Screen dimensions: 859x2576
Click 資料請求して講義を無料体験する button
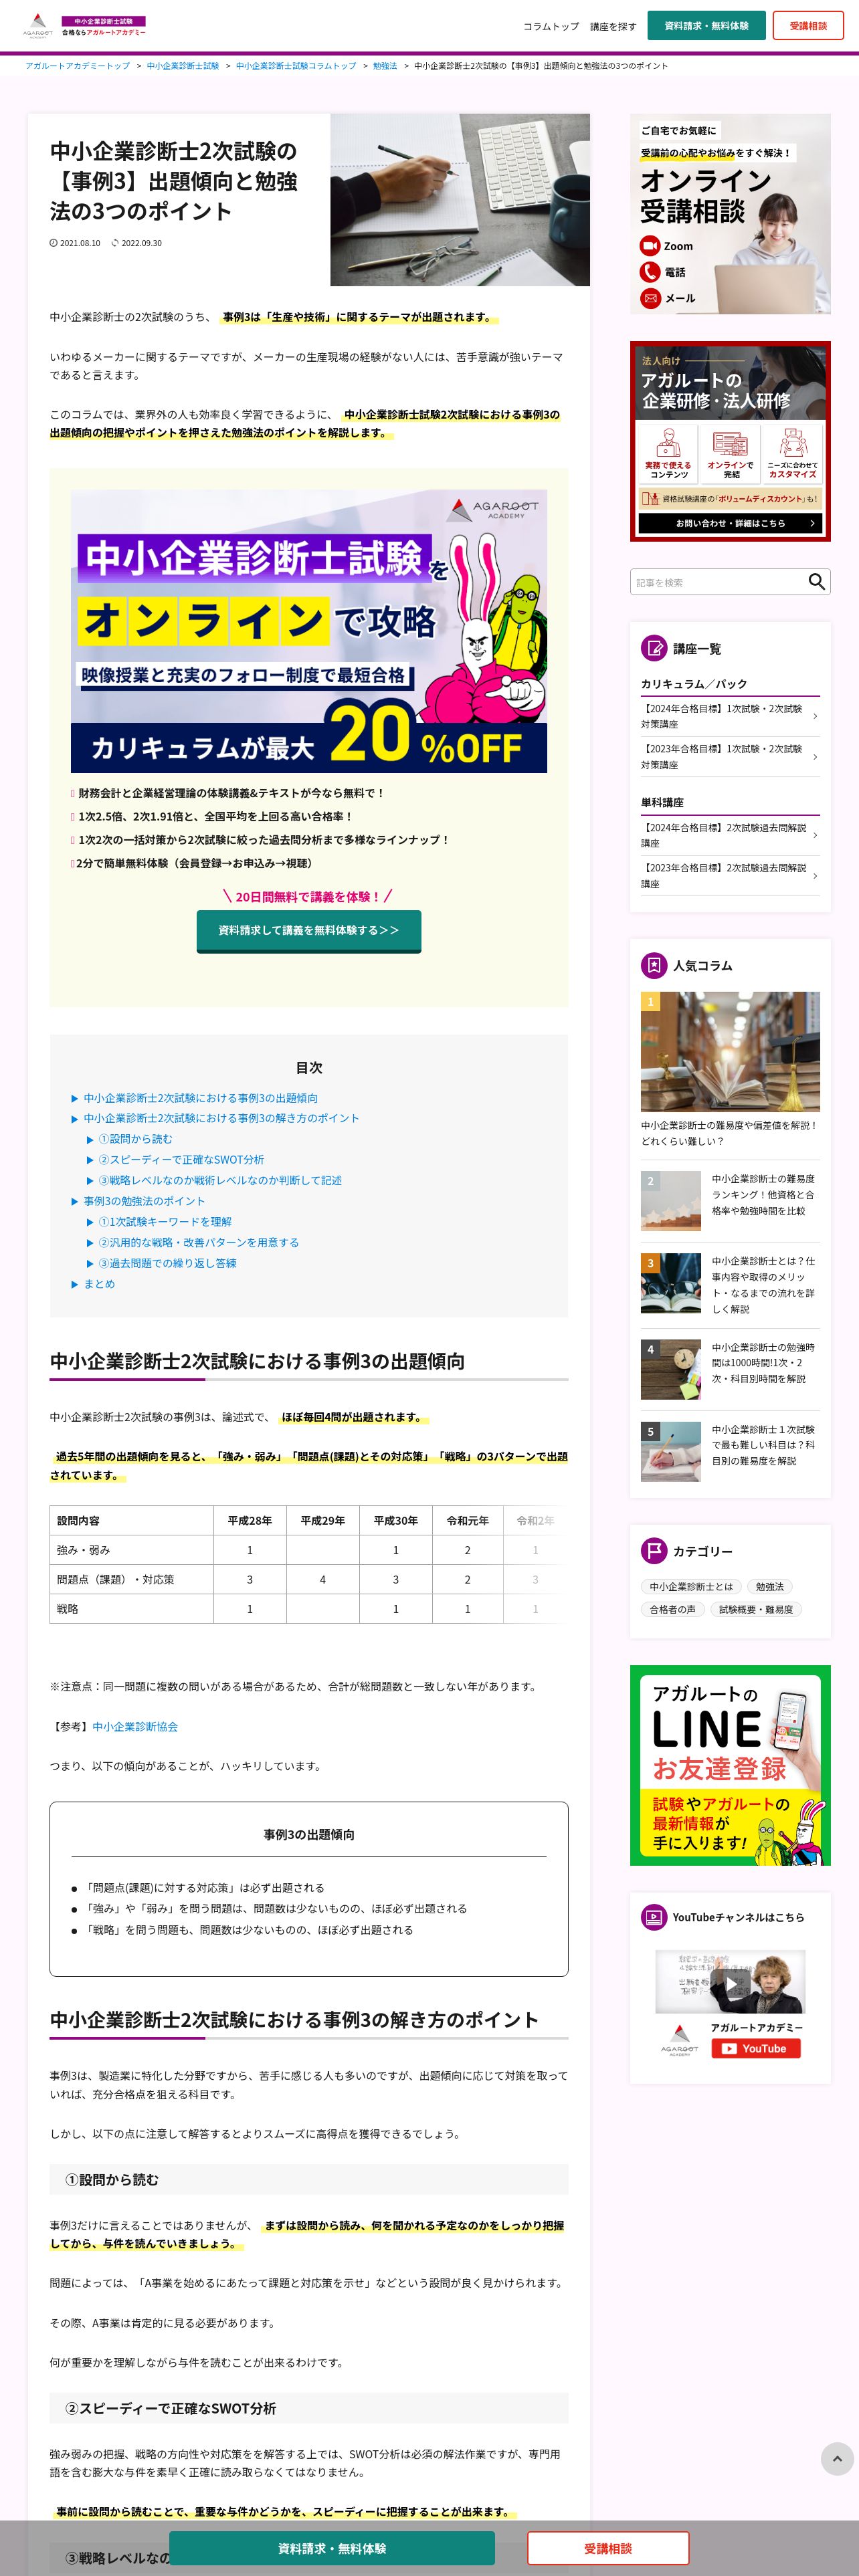[309, 930]
